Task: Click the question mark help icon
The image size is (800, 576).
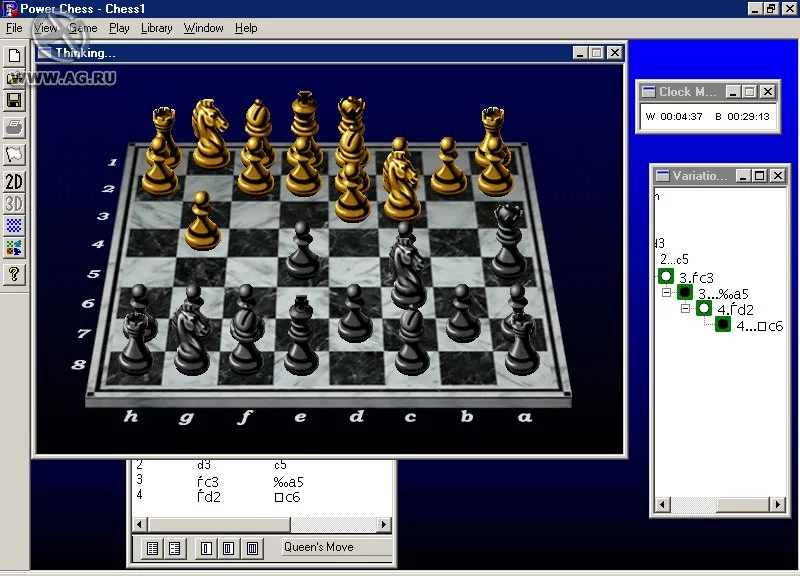Action: click(x=14, y=274)
